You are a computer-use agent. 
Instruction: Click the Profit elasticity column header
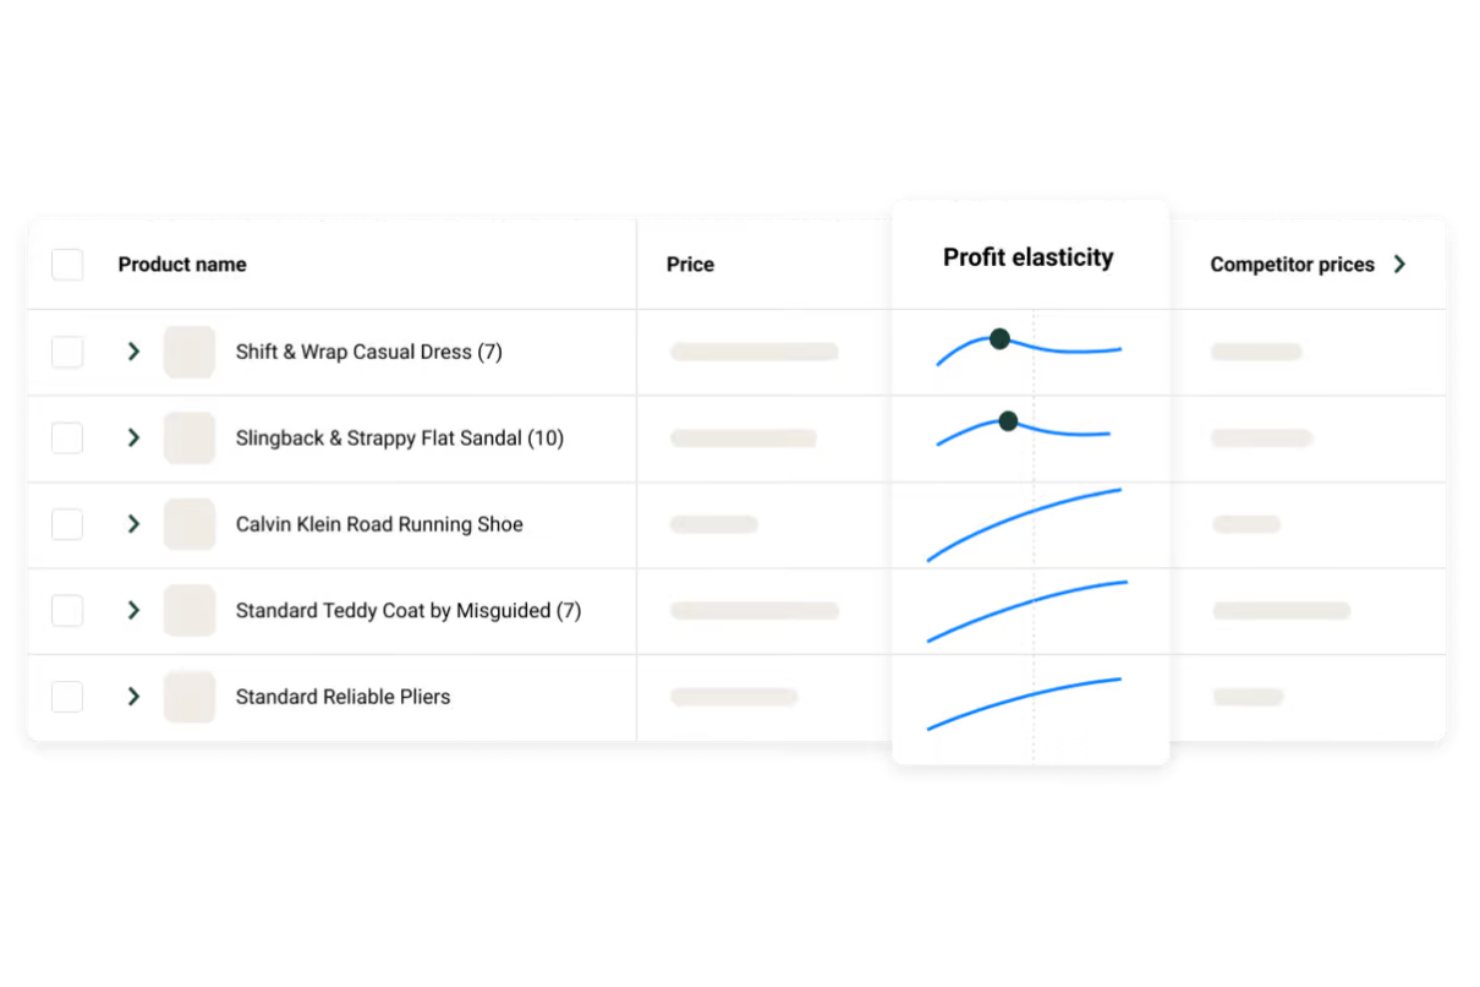(1028, 257)
